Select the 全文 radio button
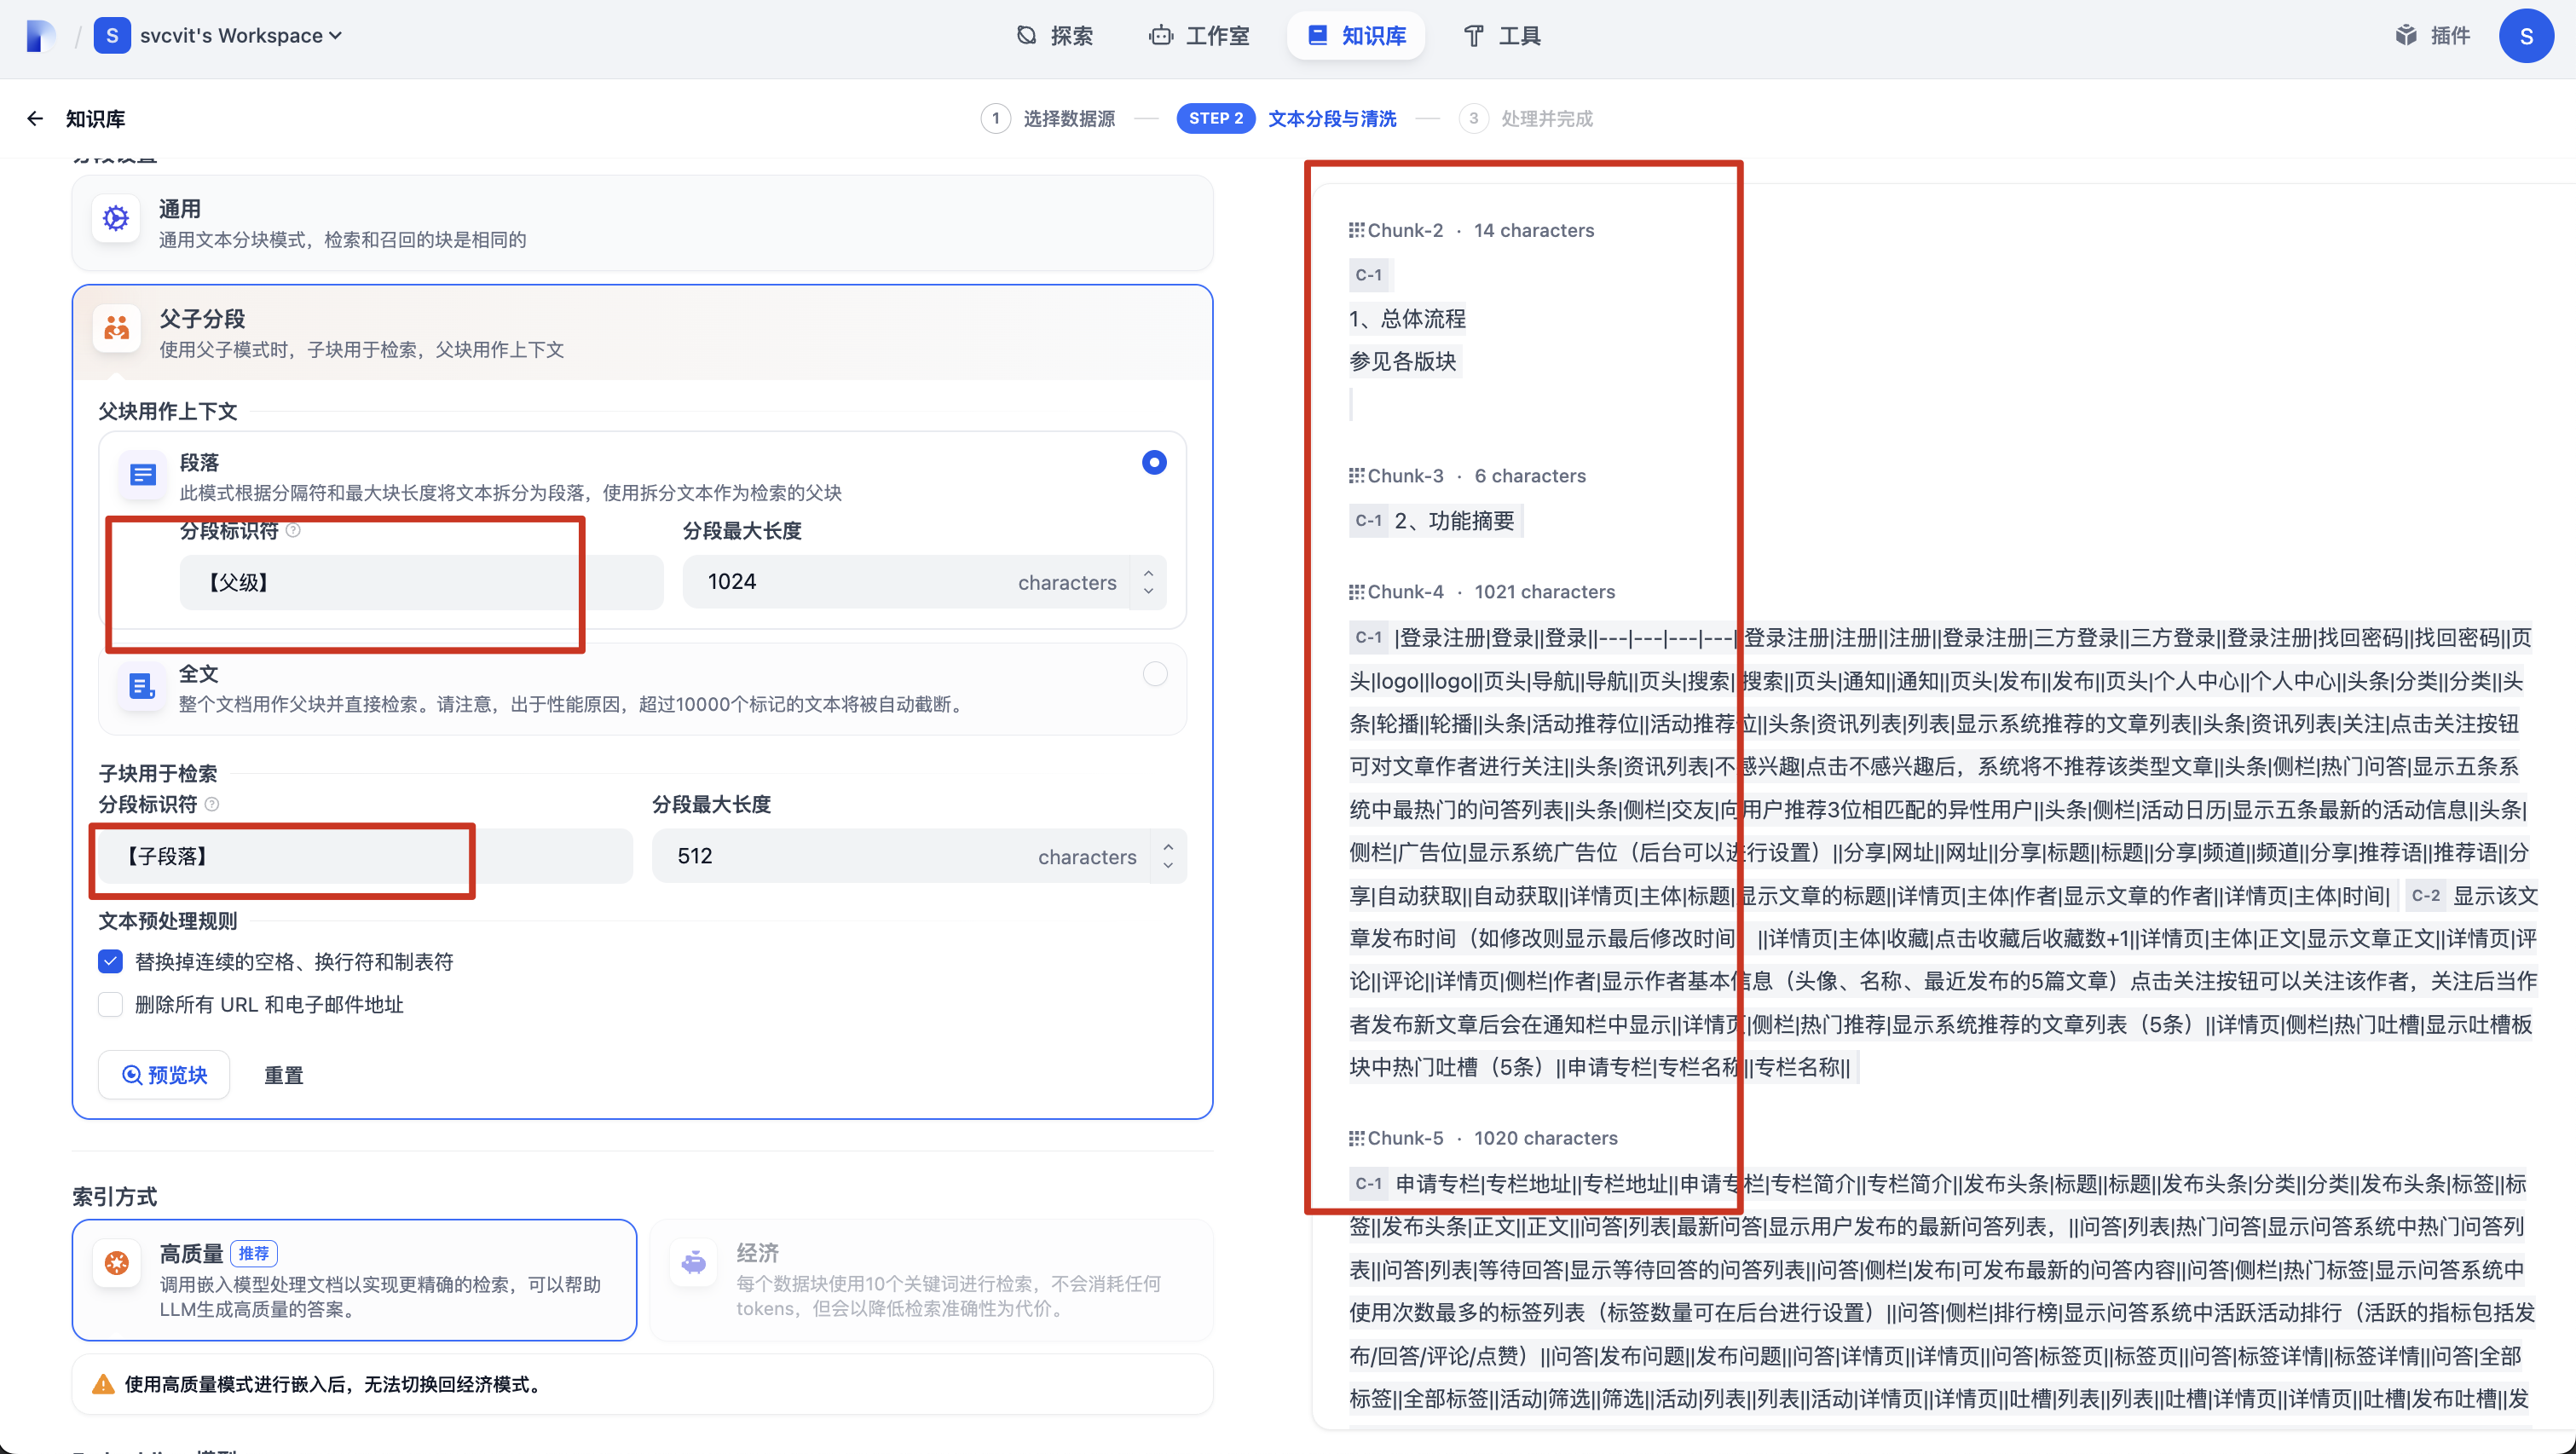Screen dimensions: 2576x1454 (x=1154, y=675)
